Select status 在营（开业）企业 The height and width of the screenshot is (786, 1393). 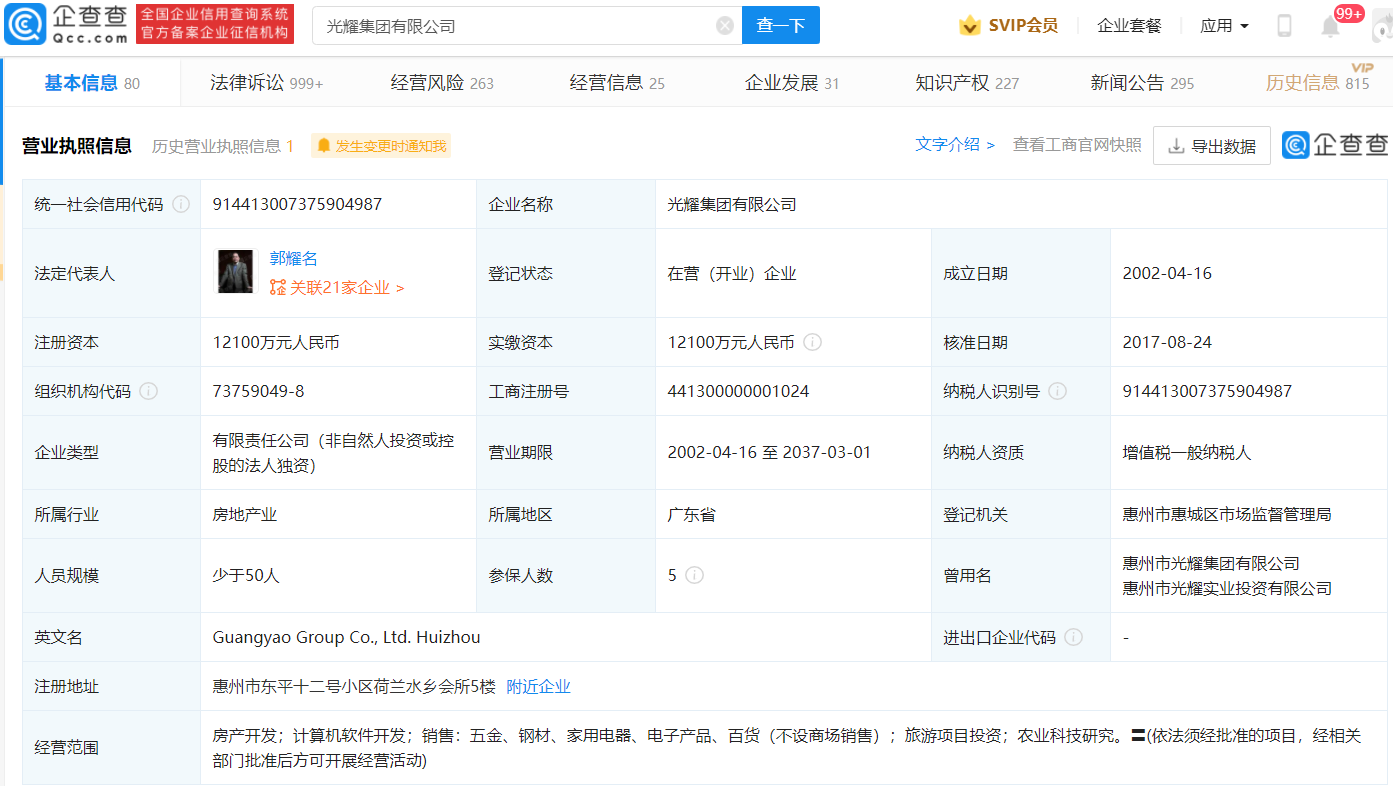pos(732,273)
